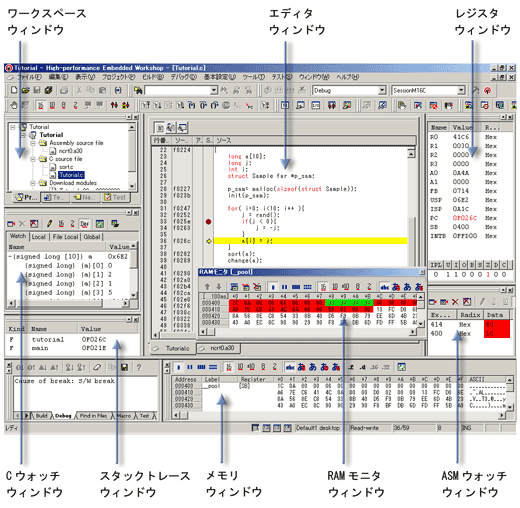Click the Print icon in toolbar
The image size is (520, 508).
tap(64, 90)
